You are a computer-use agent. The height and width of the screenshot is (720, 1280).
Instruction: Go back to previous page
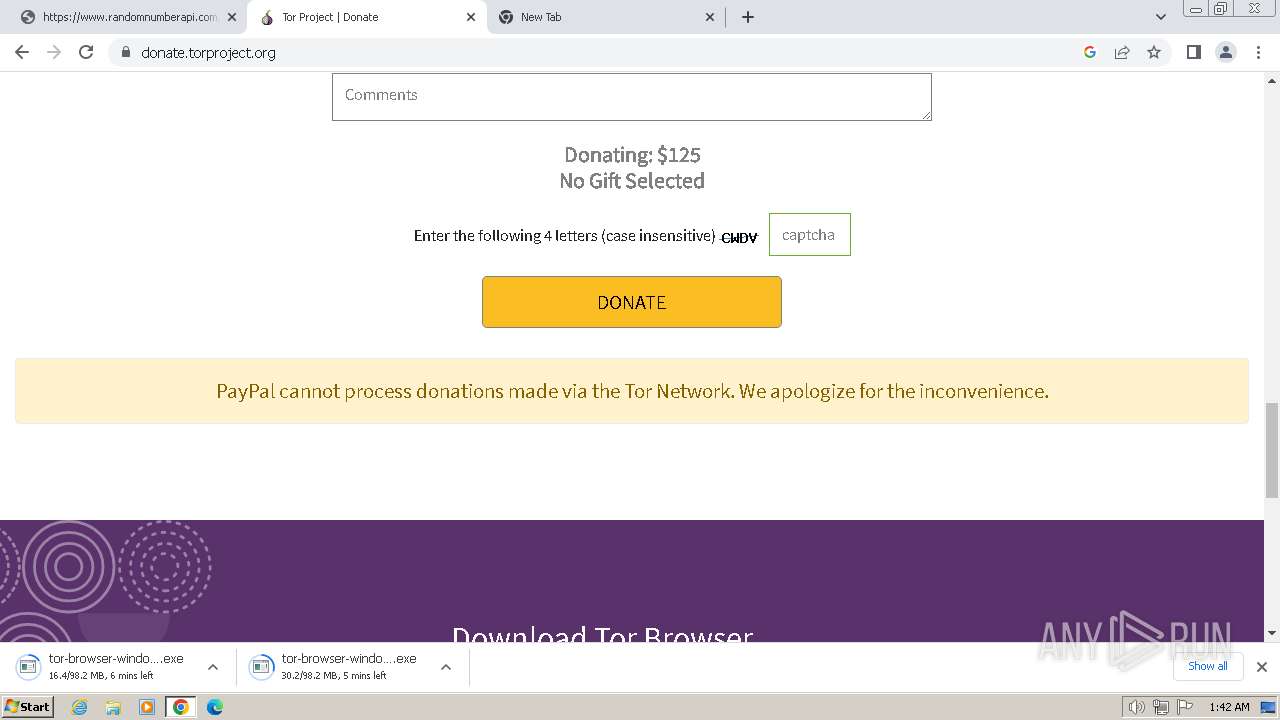(22, 52)
